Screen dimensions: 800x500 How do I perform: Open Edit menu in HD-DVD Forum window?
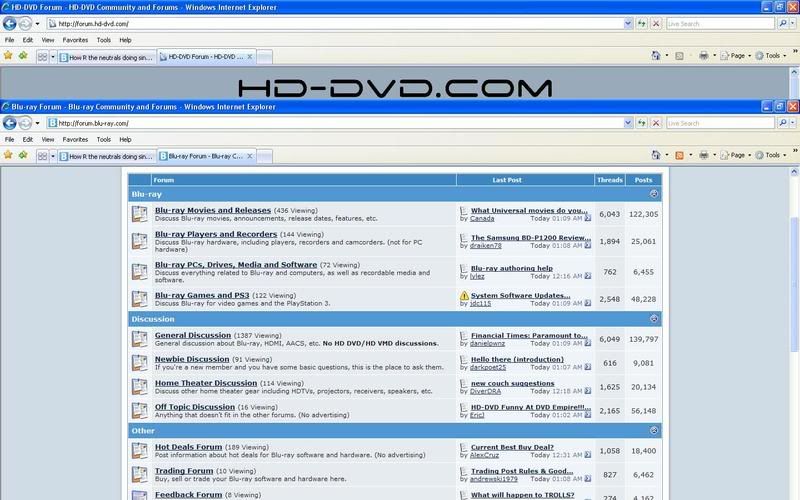pyautogui.click(x=28, y=40)
